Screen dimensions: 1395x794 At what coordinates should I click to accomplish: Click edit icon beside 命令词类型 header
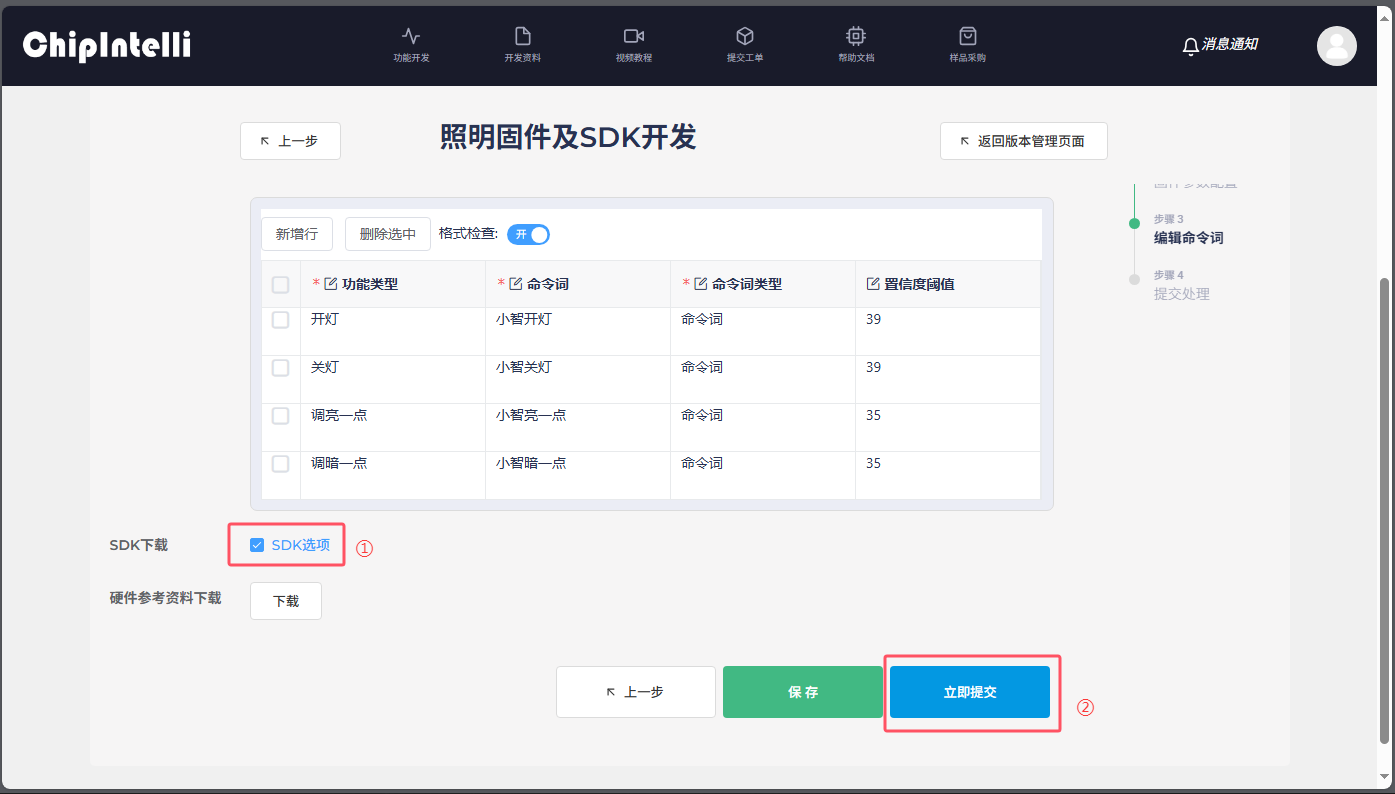[x=701, y=284]
